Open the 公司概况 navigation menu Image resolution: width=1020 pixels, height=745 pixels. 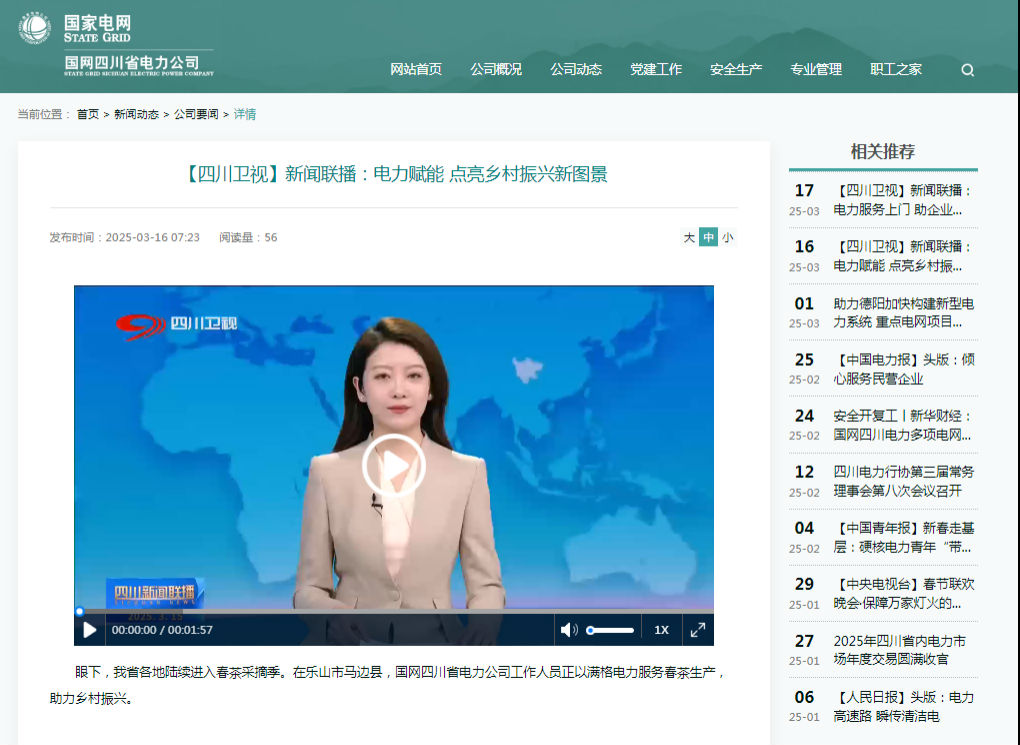[496, 69]
